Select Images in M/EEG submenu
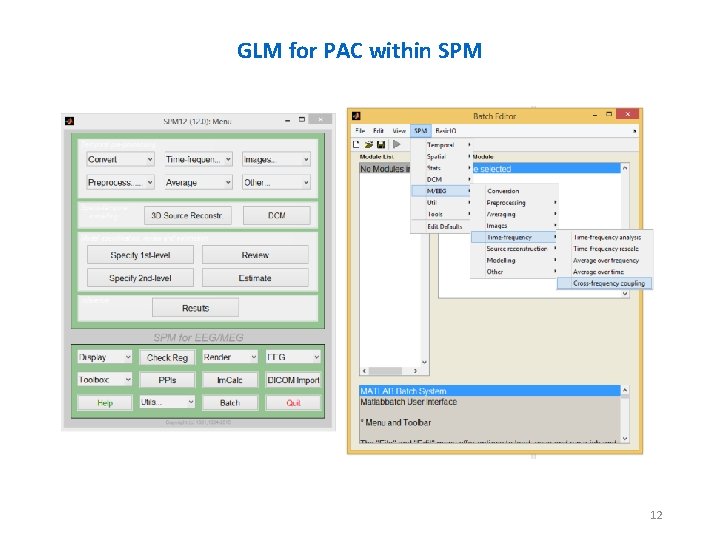Screen dimensions: 720x540 pyautogui.click(x=514, y=225)
